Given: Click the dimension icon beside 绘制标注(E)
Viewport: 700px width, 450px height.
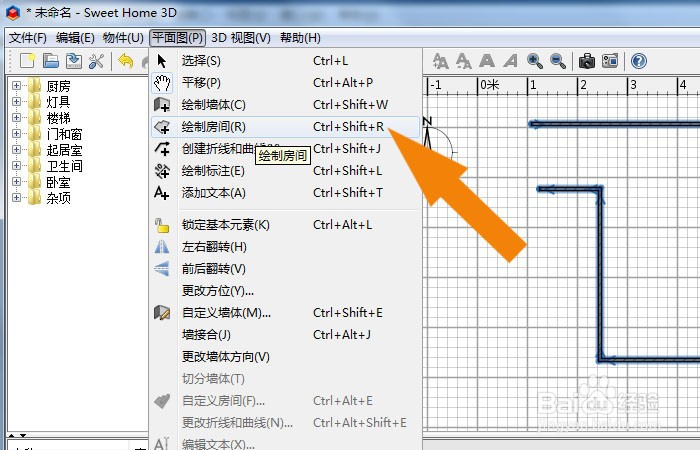Looking at the screenshot, I should (162, 171).
